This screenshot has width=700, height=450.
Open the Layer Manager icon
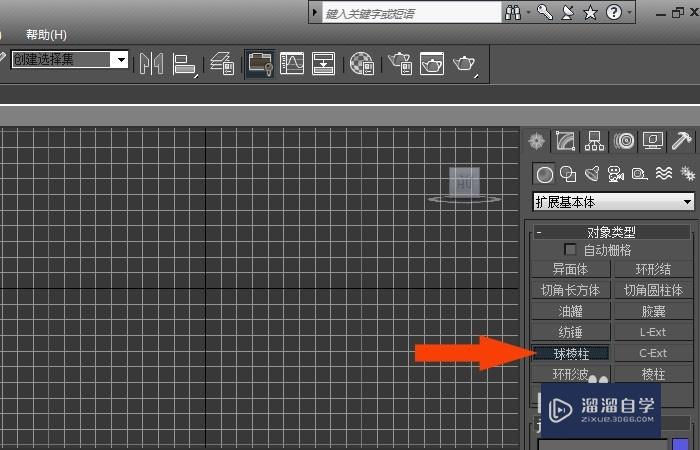point(222,63)
